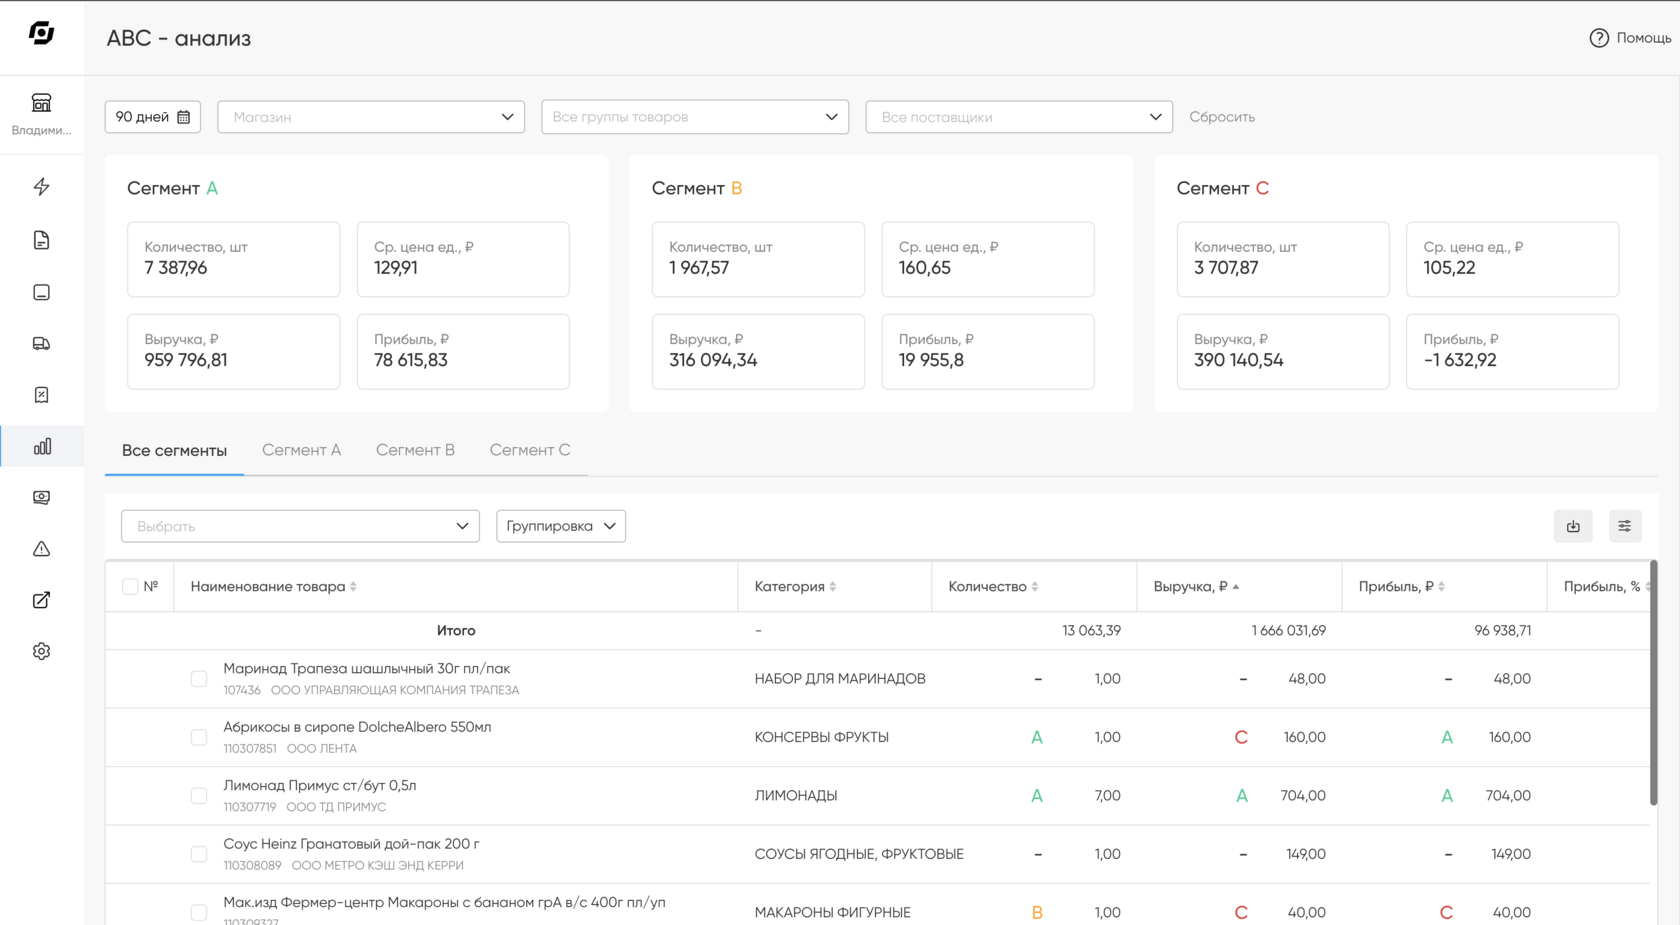
Task: Switch to the Сегмент A tab
Action: point(301,450)
